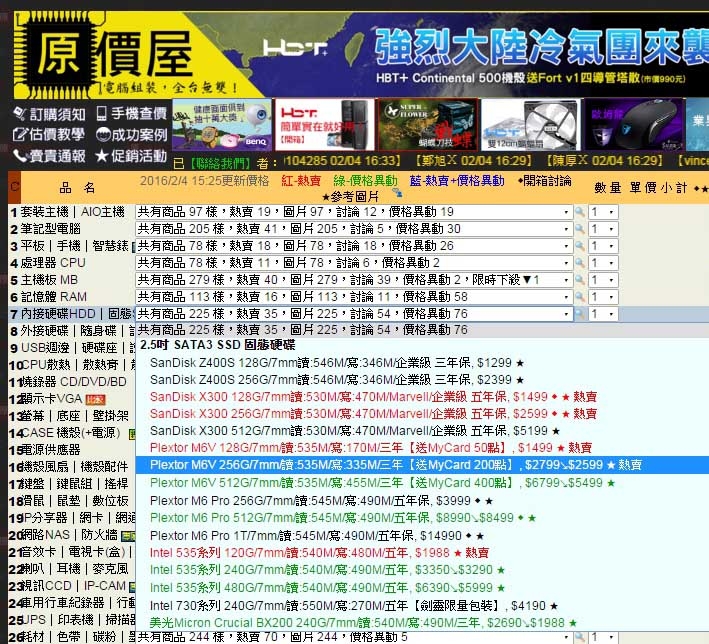This screenshot has height=644, width=709.
Task: Expand the 記憶體 RAM product dropdown
Action: point(354,297)
